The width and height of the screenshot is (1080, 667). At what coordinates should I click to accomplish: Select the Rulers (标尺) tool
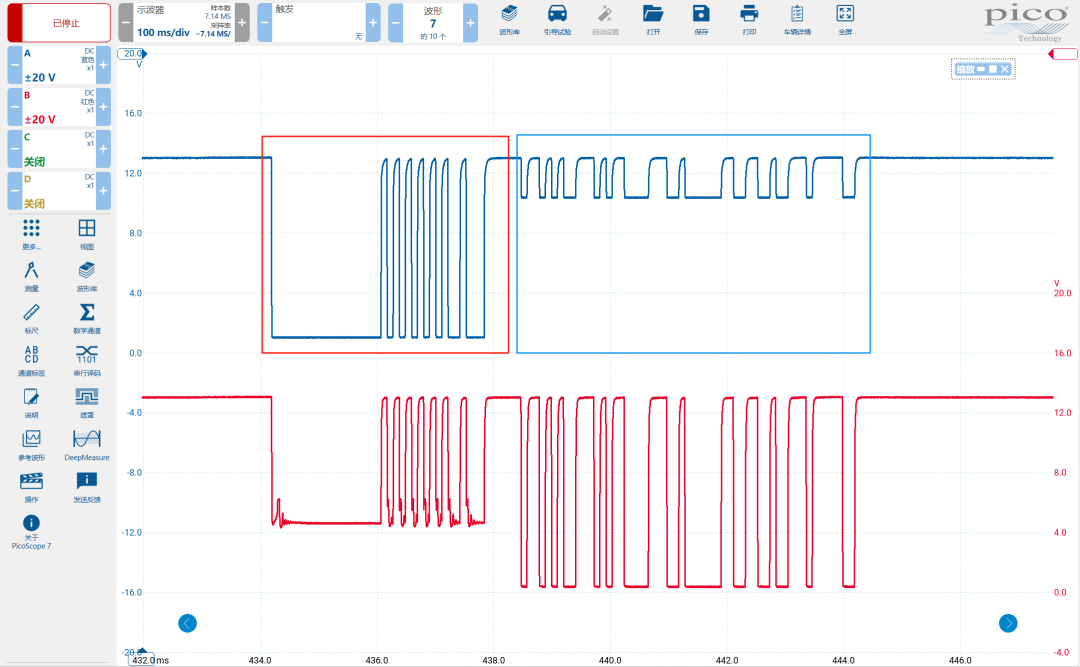click(31, 318)
